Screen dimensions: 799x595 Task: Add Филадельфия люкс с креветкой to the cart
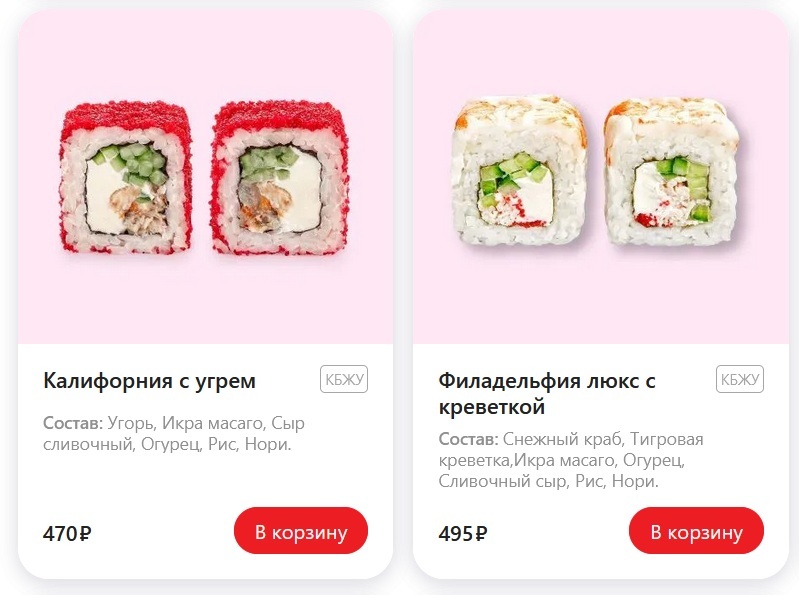pyautogui.click(x=697, y=531)
